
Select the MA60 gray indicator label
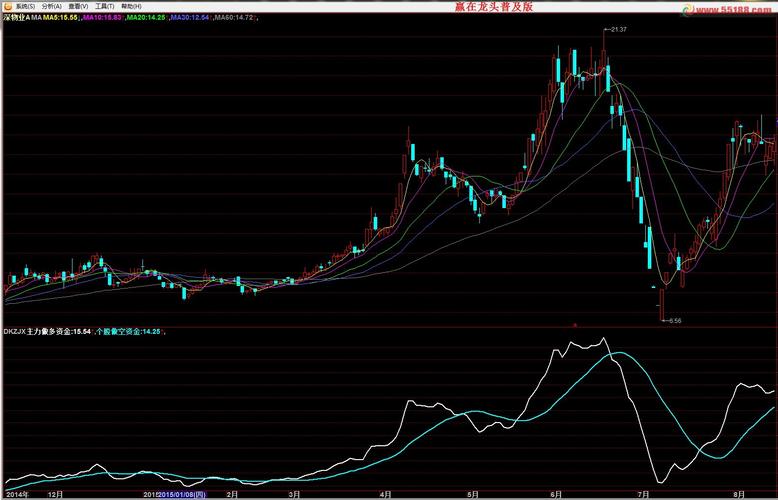(x=233, y=17)
